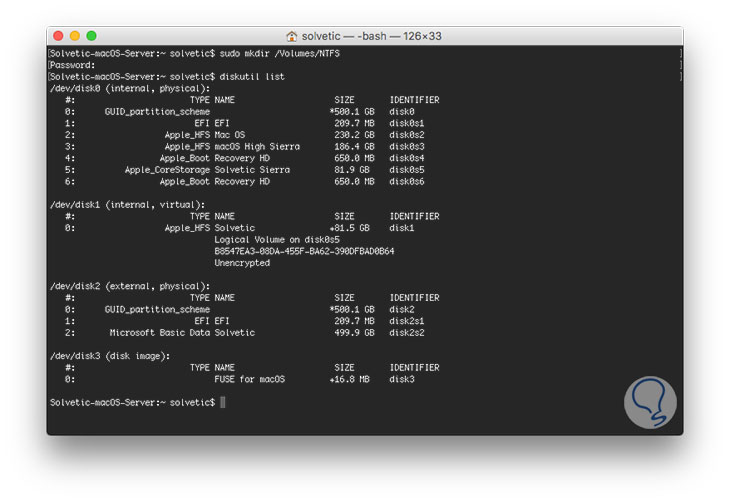
Task: Click the 'FUSE for macOS' volume name
Action: [250, 380]
